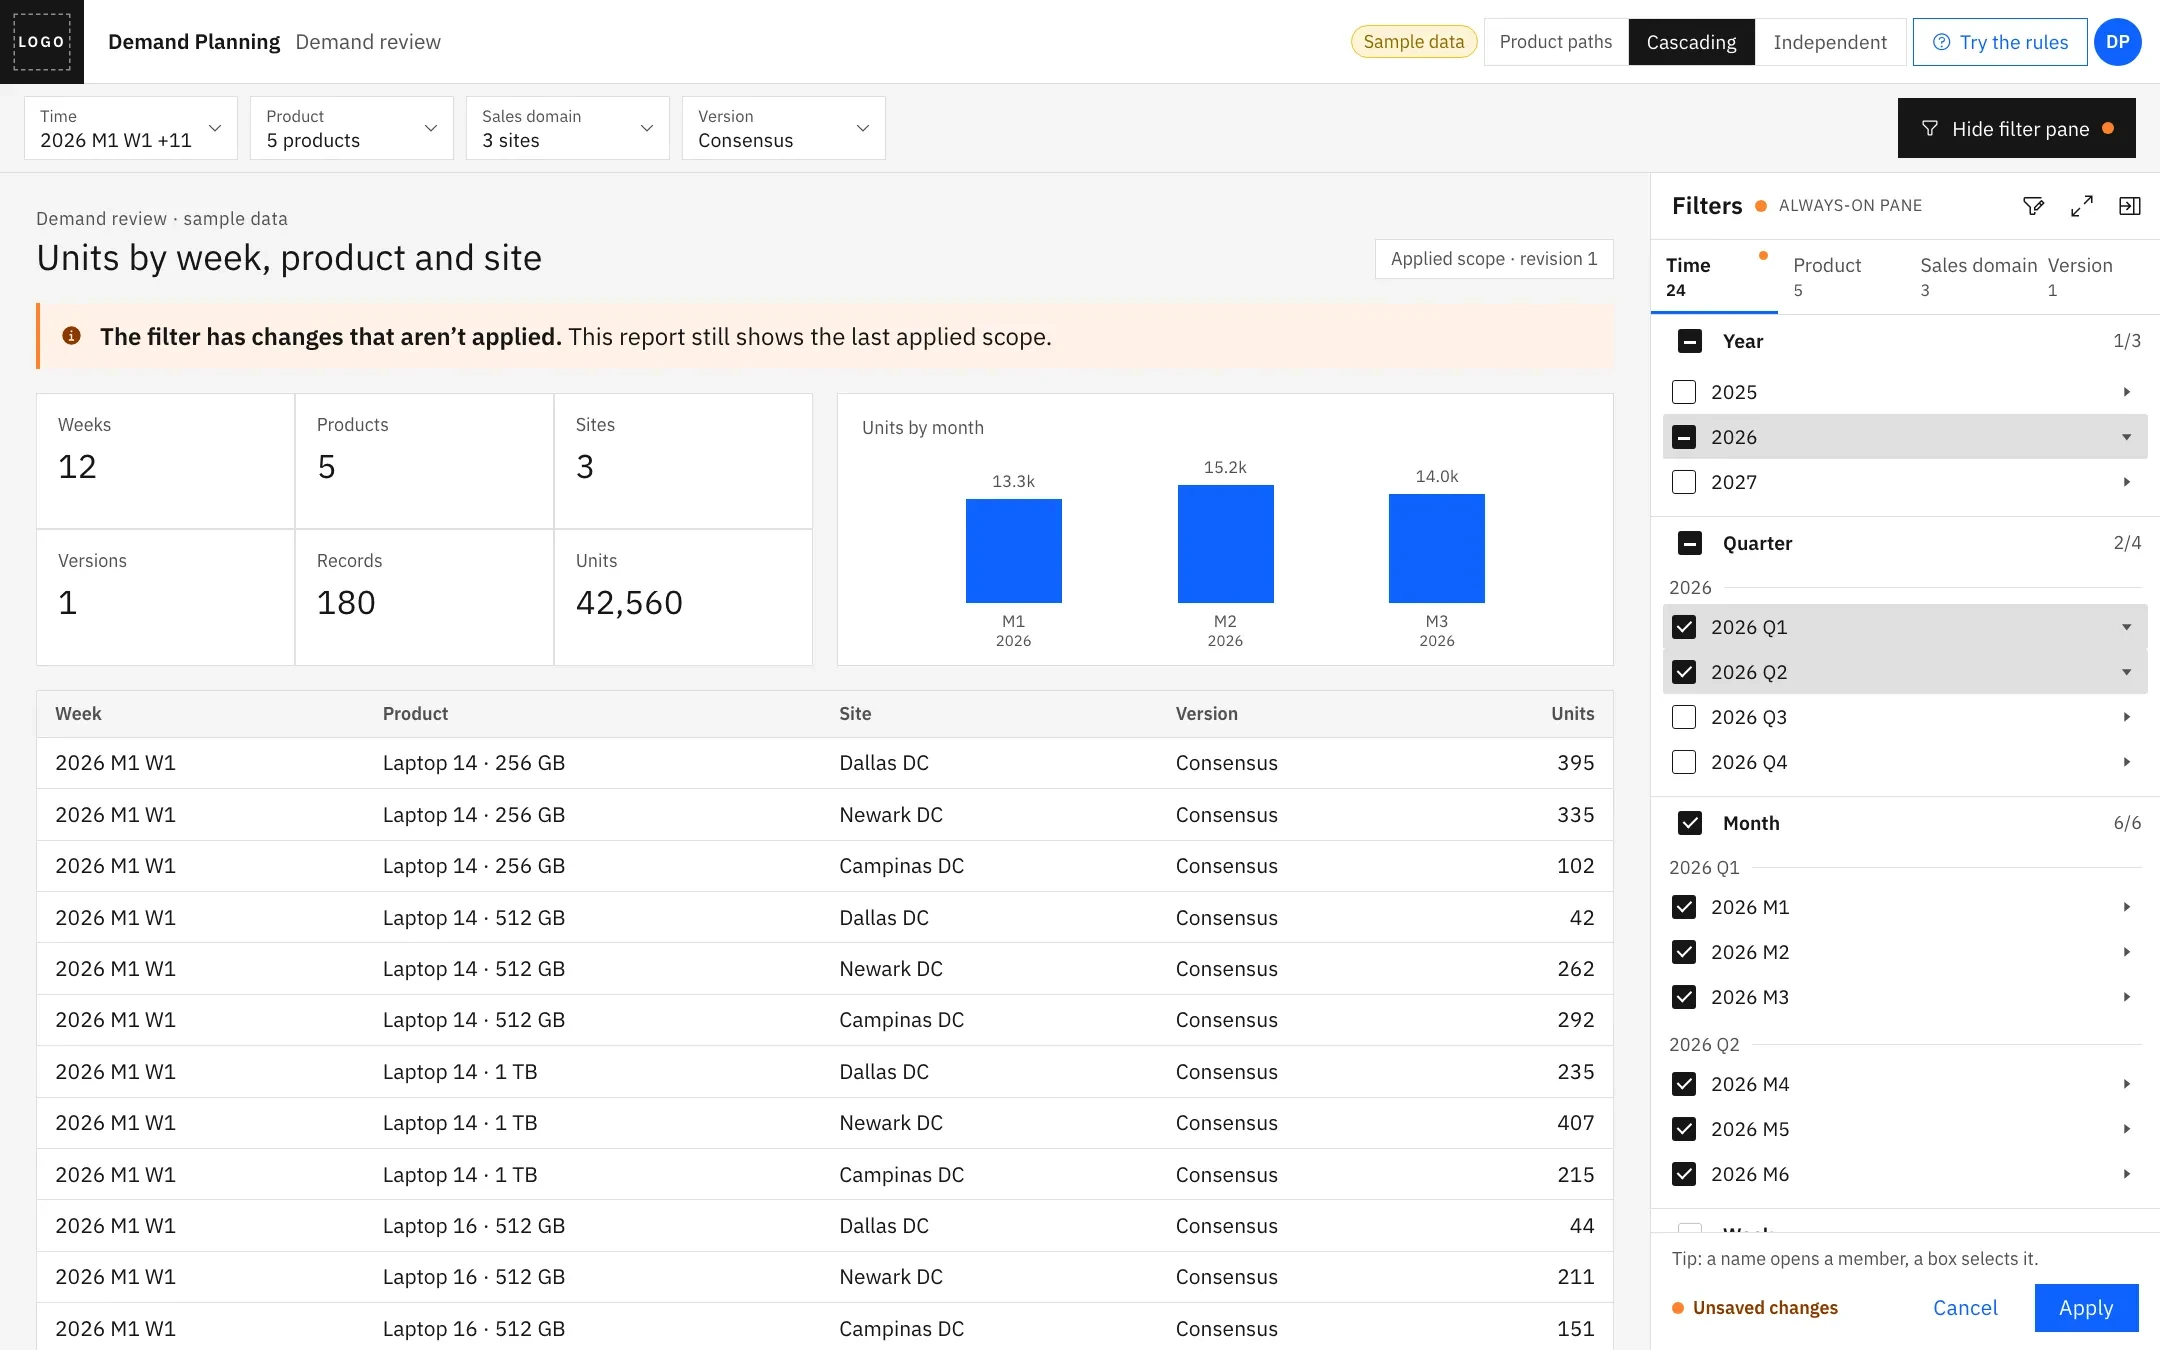Viewport: 2160px width, 1350px height.
Task: Switch to the Product filter tab
Action: pyautogui.click(x=1841, y=277)
